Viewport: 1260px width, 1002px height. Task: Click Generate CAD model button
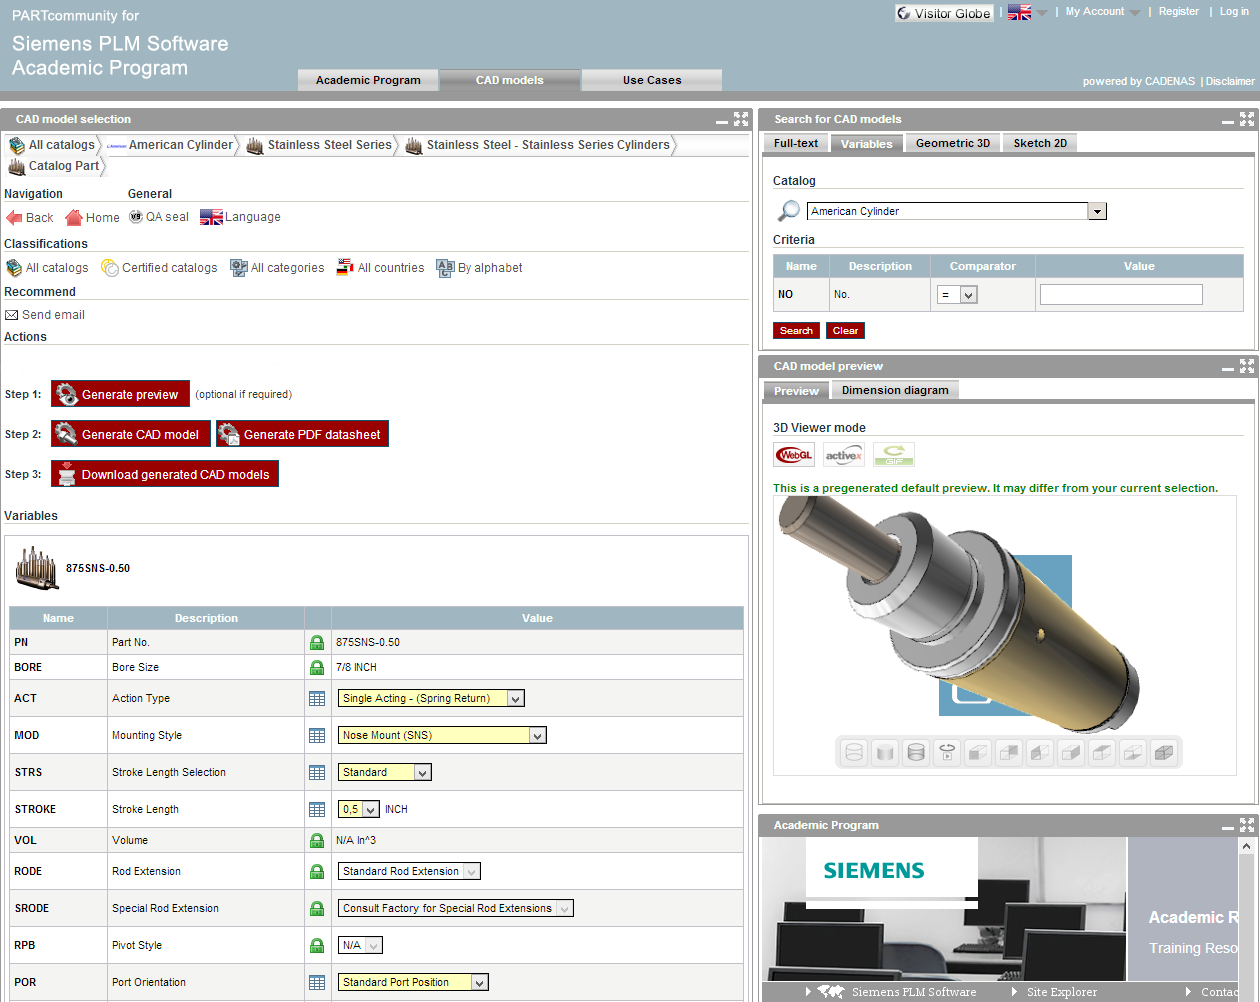point(131,435)
